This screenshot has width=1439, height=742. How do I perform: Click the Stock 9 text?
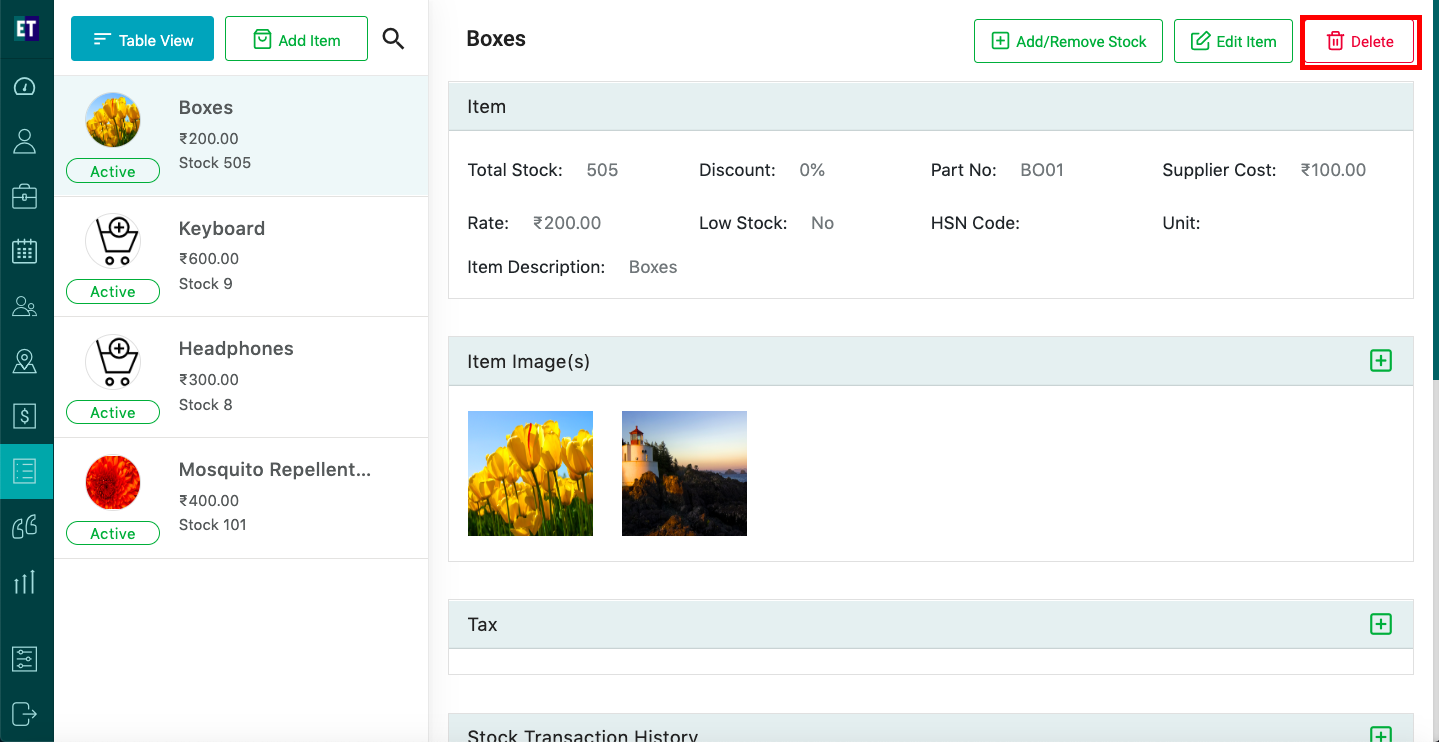coord(206,283)
